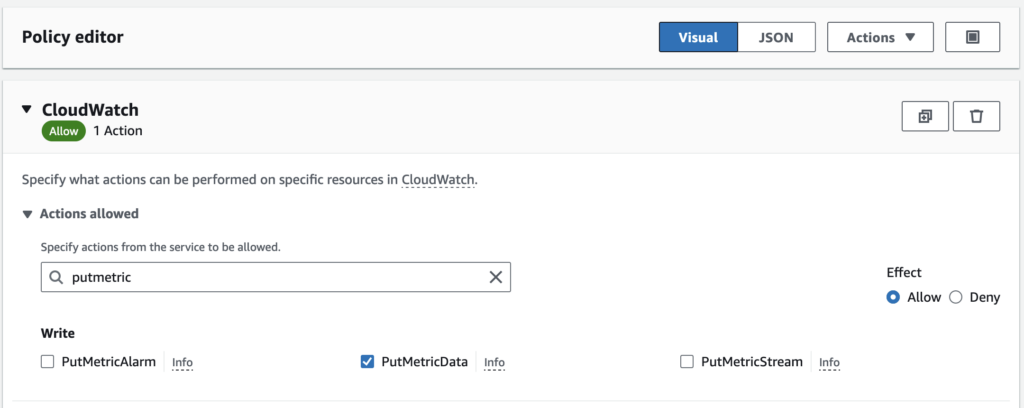
Task: Collapse the CloudWatch section triangle
Action: pyautogui.click(x=27, y=110)
